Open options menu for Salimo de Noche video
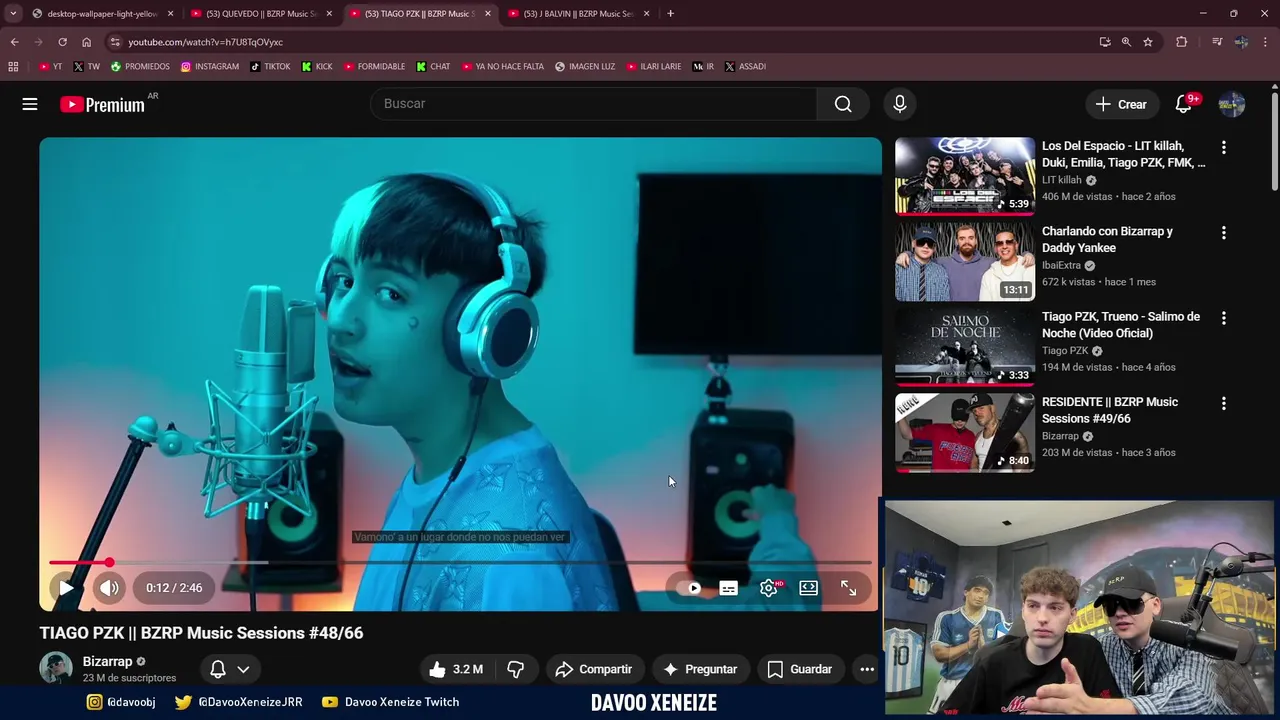 click(1223, 318)
